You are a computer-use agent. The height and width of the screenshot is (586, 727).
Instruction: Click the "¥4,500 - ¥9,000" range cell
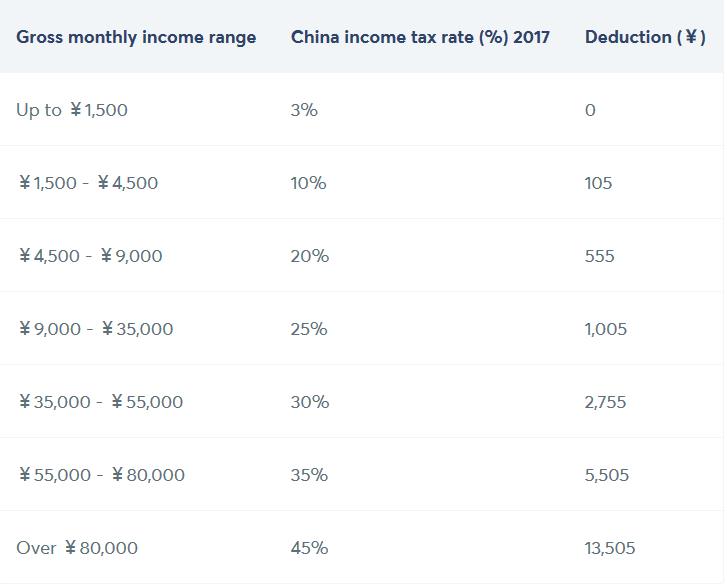click(x=90, y=256)
